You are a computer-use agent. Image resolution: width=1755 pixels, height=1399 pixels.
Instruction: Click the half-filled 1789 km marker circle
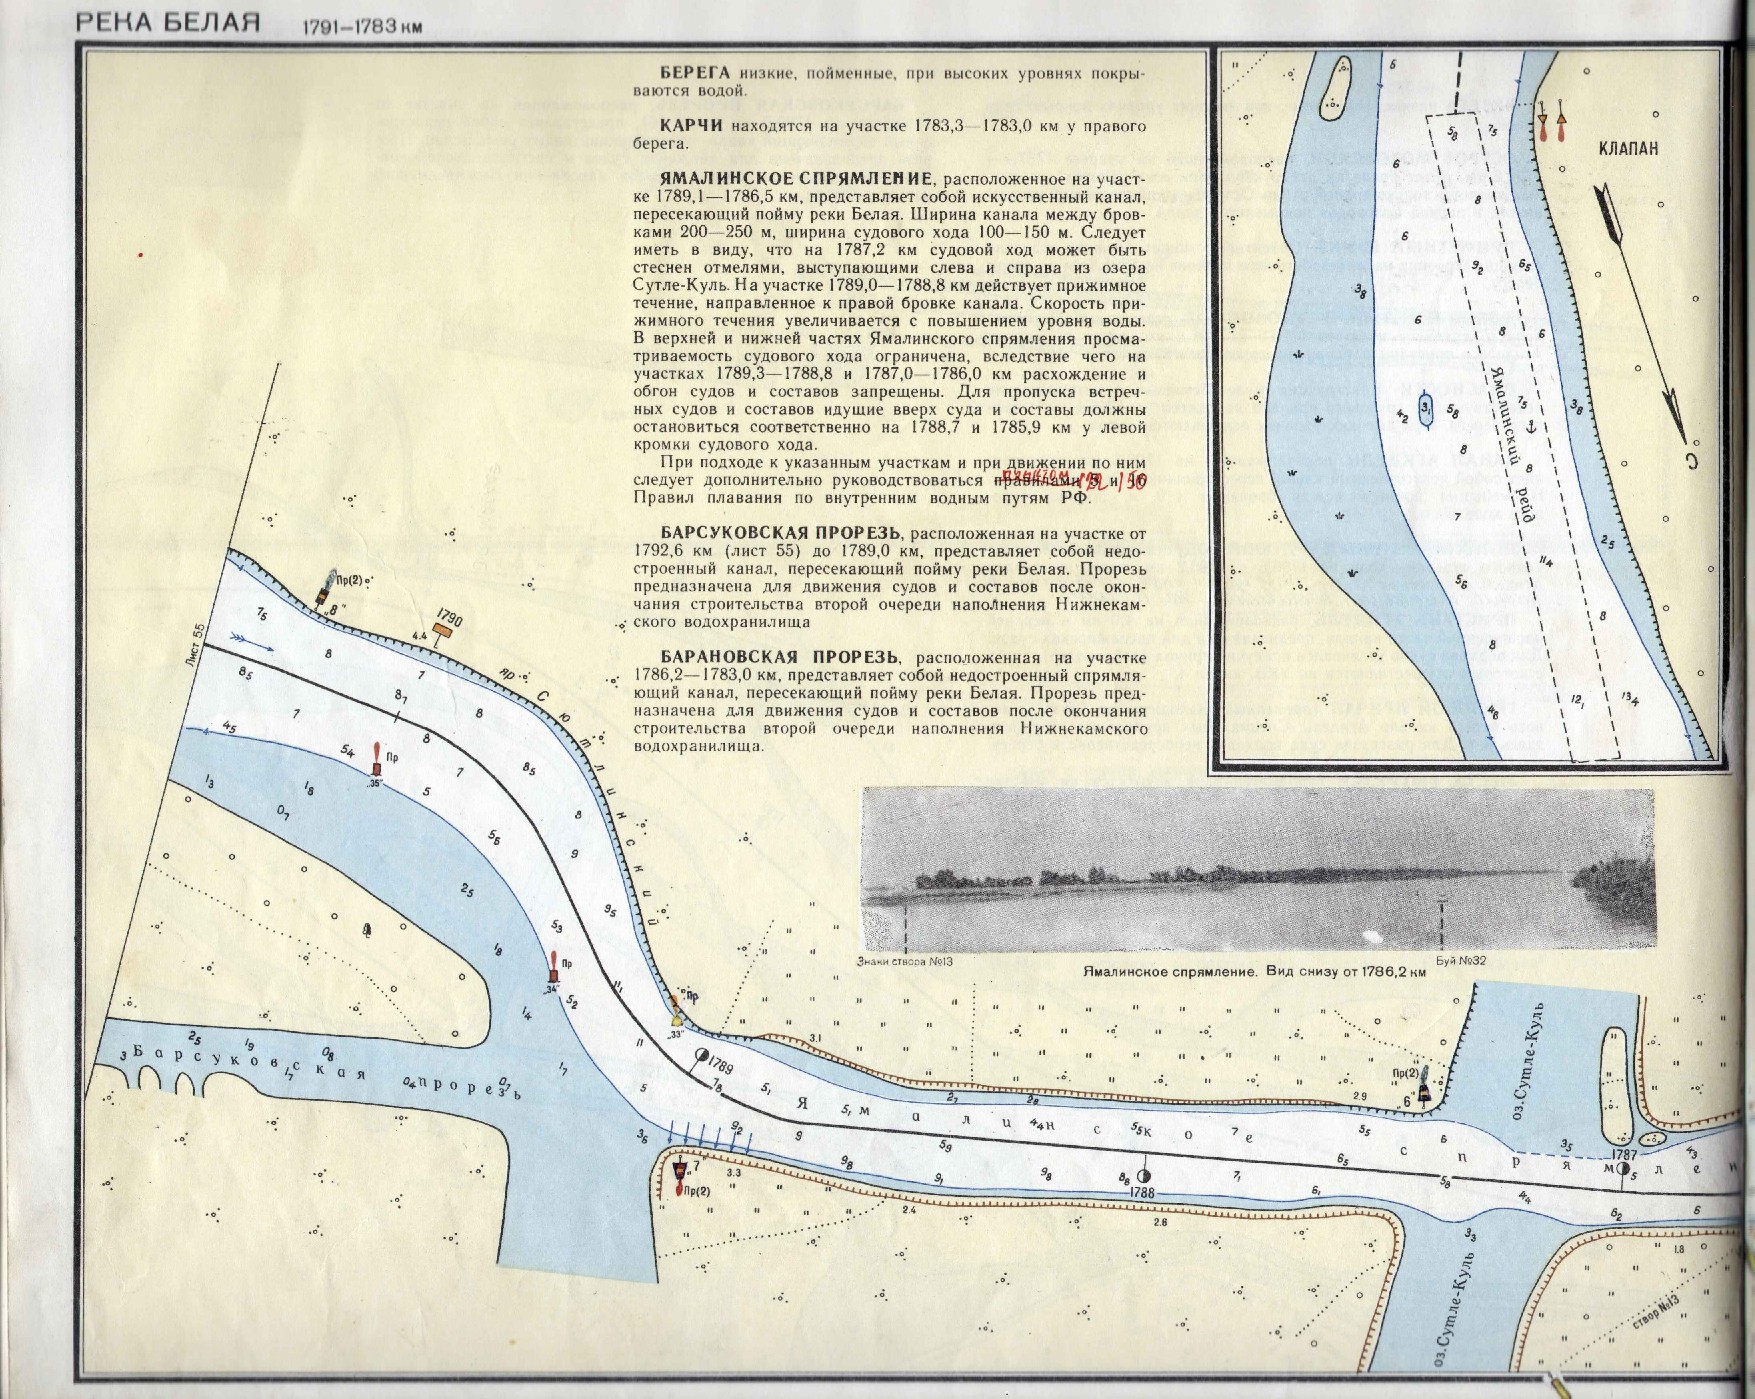pyautogui.click(x=702, y=1056)
